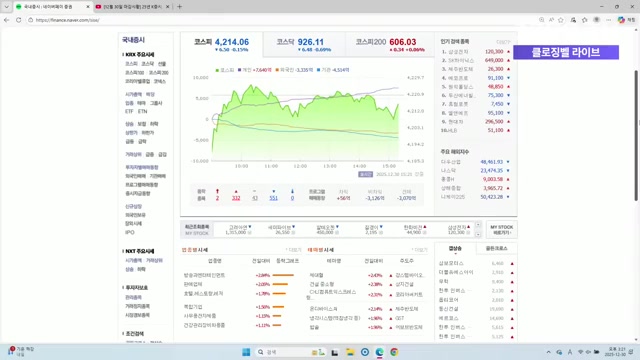Open Google Chrome icon on the taskbar
The image size is (640, 360).
pos(394,352)
